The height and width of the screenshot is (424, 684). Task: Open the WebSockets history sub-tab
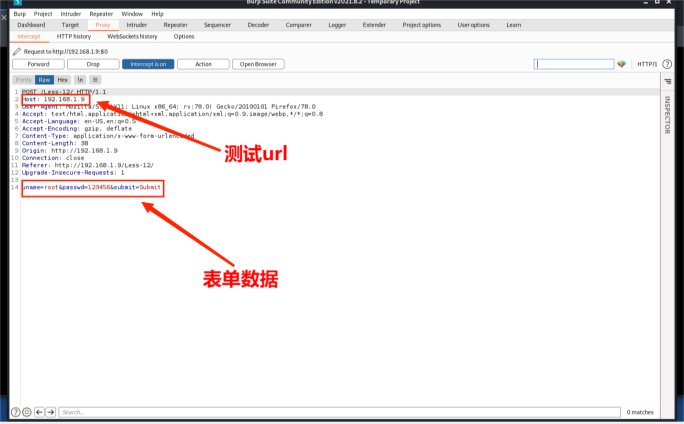[132, 37]
